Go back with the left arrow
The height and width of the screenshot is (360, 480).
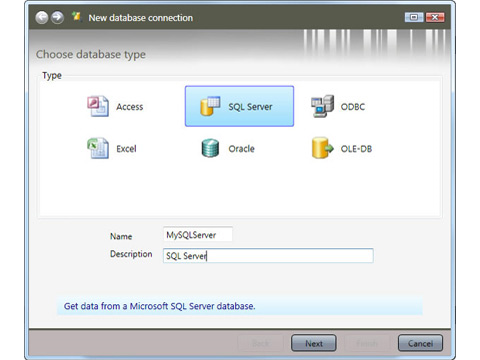tap(42, 17)
